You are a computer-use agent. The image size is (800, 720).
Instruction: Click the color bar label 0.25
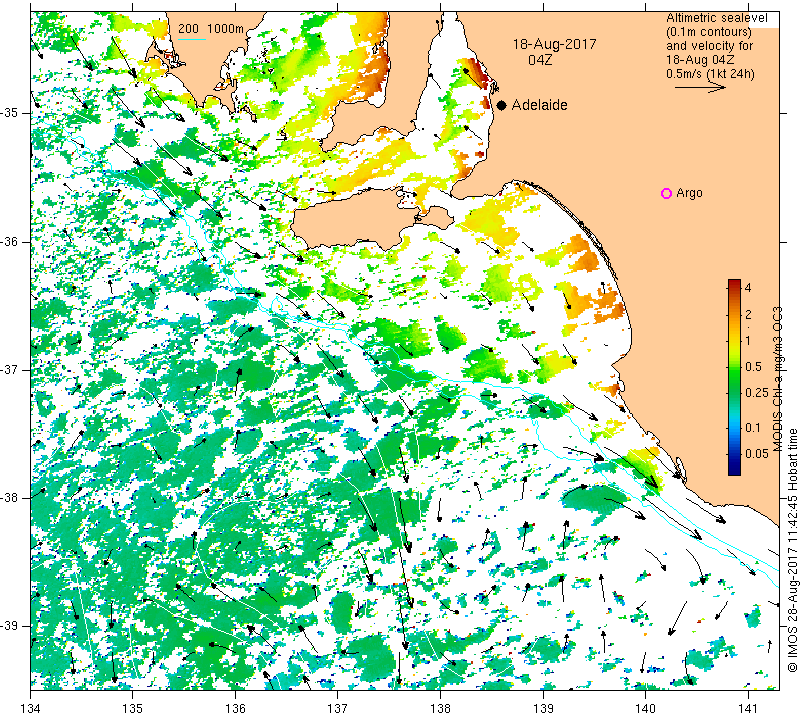[757, 392]
